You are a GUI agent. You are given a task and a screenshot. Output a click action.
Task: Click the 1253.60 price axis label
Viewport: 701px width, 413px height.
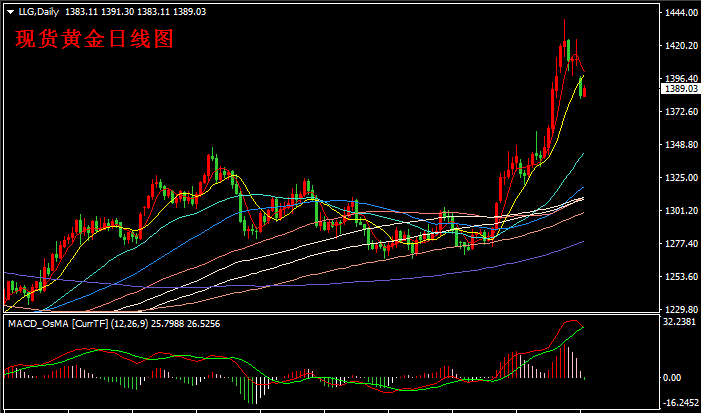[681, 277]
